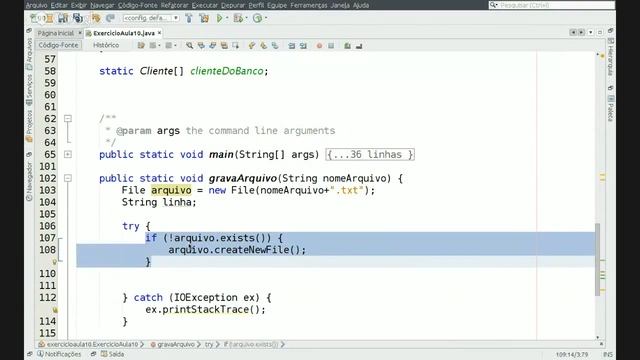The width and height of the screenshot is (640, 360).
Task: Toggle Bookmark editor icon
Action: (x=275, y=46)
